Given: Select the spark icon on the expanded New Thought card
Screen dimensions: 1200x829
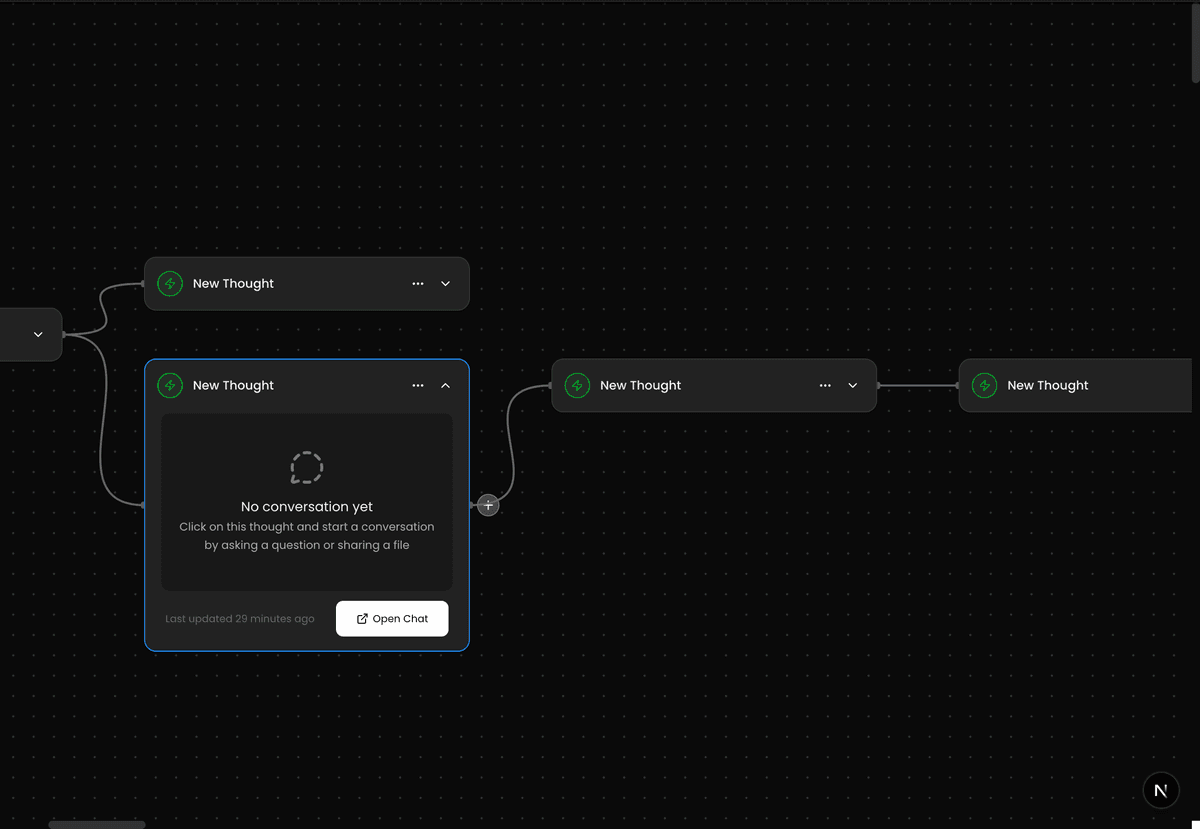Looking at the screenshot, I should coord(170,385).
